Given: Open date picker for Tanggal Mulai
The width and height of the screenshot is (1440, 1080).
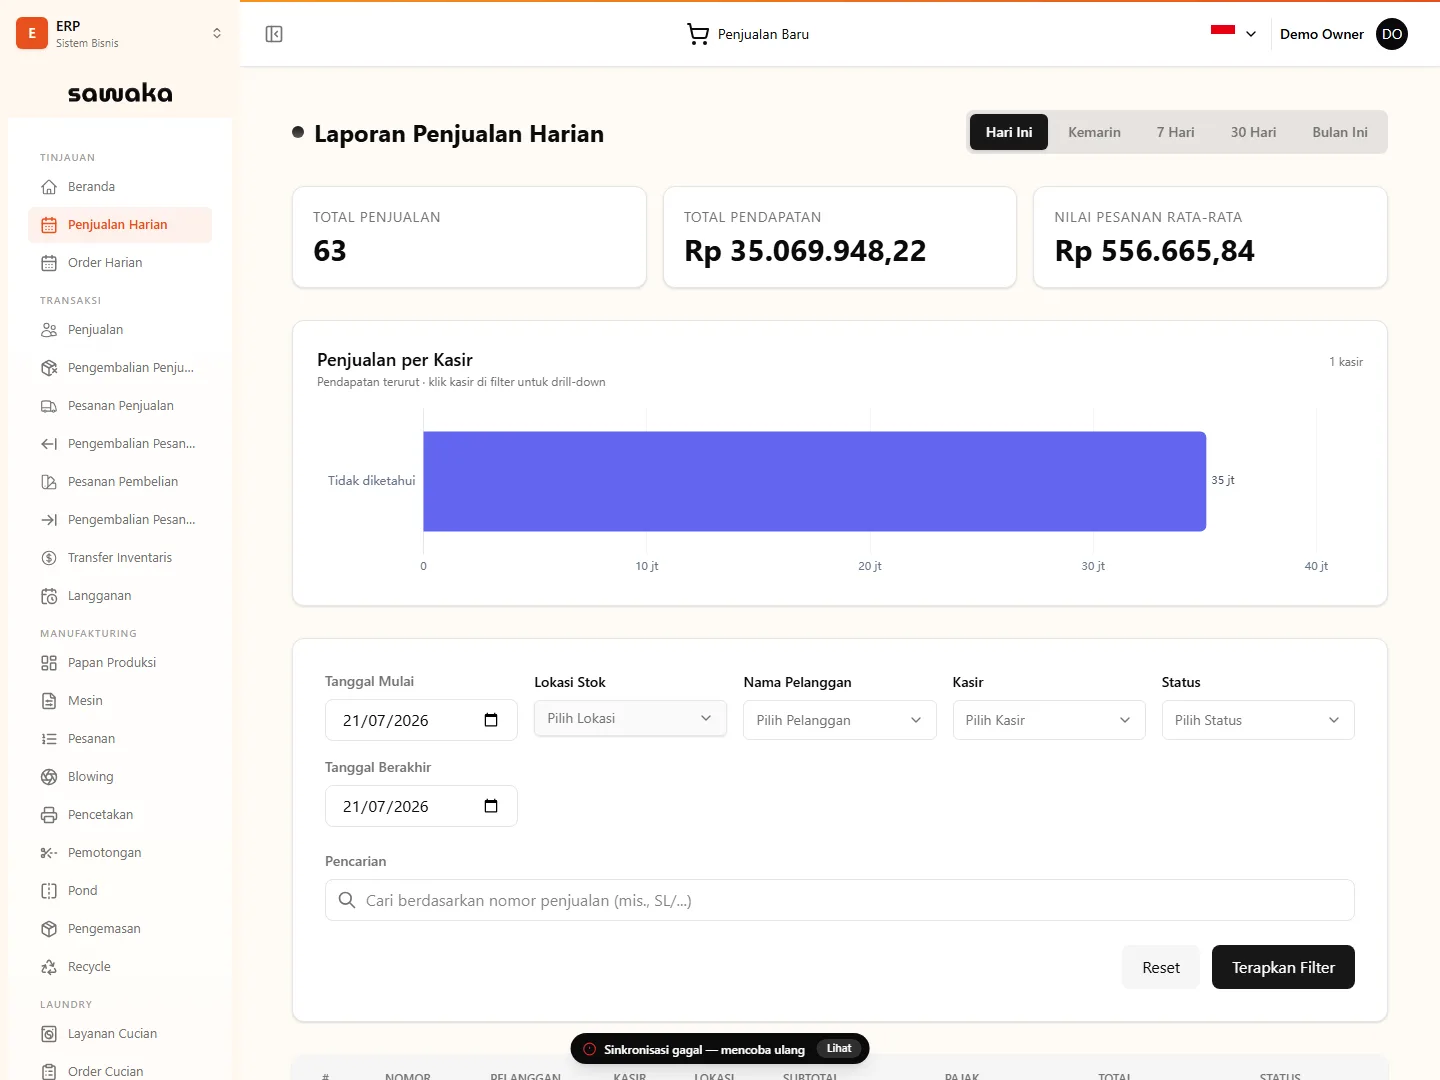Looking at the screenshot, I should (491, 720).
